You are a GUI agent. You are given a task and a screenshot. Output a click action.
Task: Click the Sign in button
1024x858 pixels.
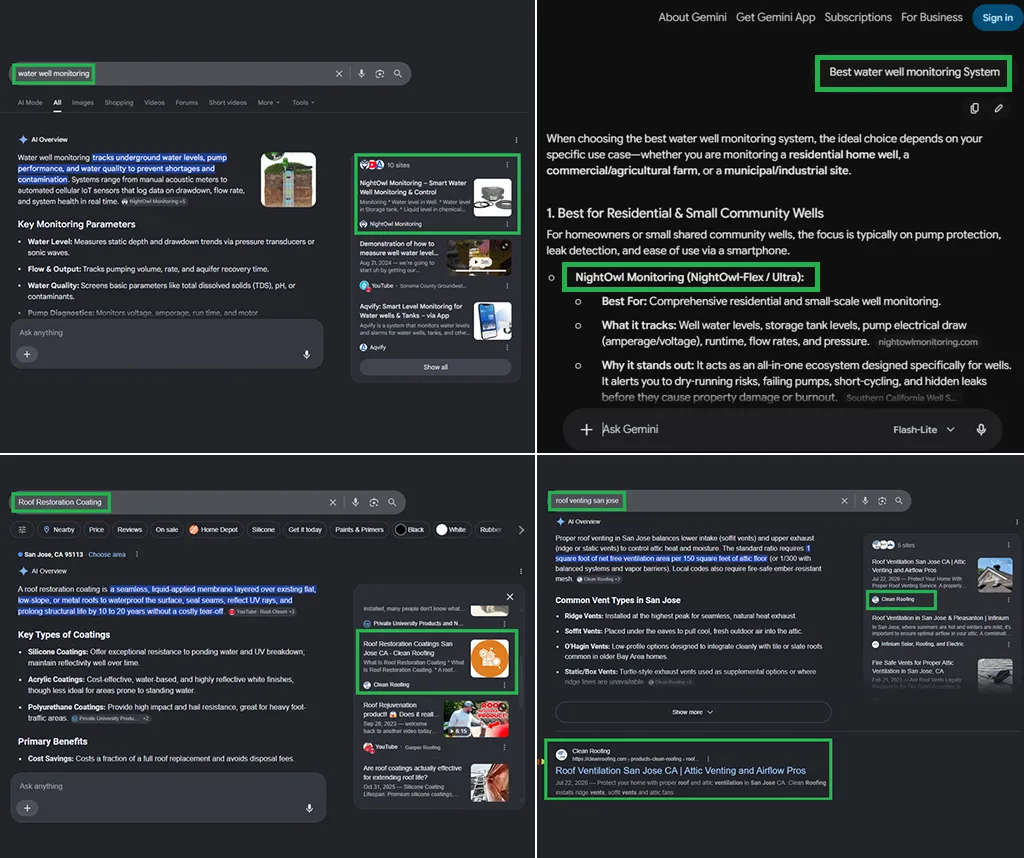(x=997, y=18)
